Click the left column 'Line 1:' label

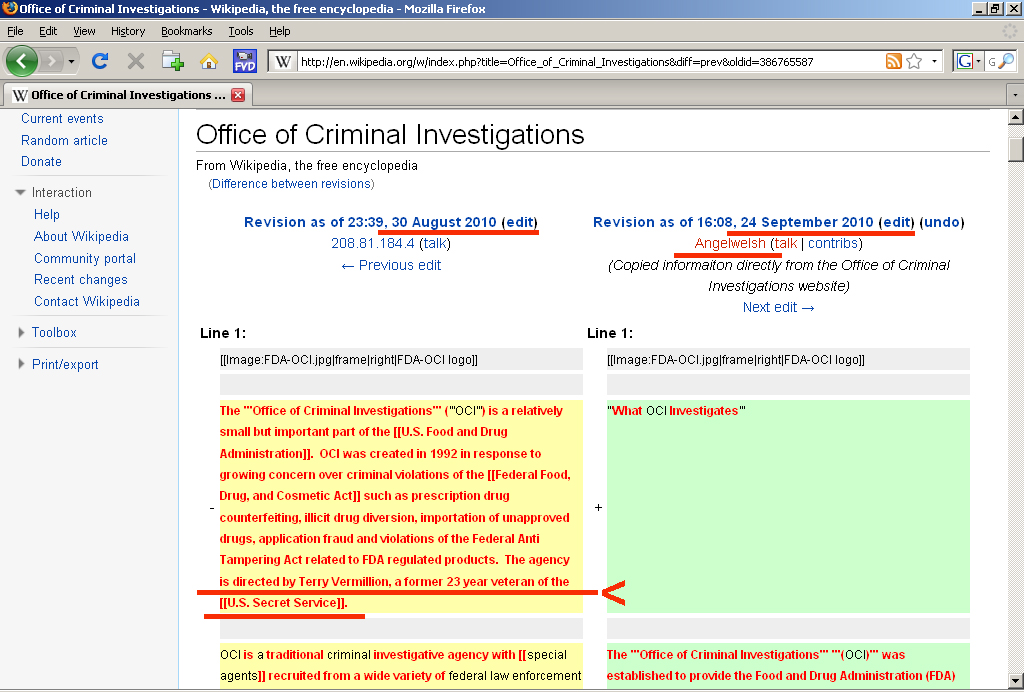[x=223, y=334]
